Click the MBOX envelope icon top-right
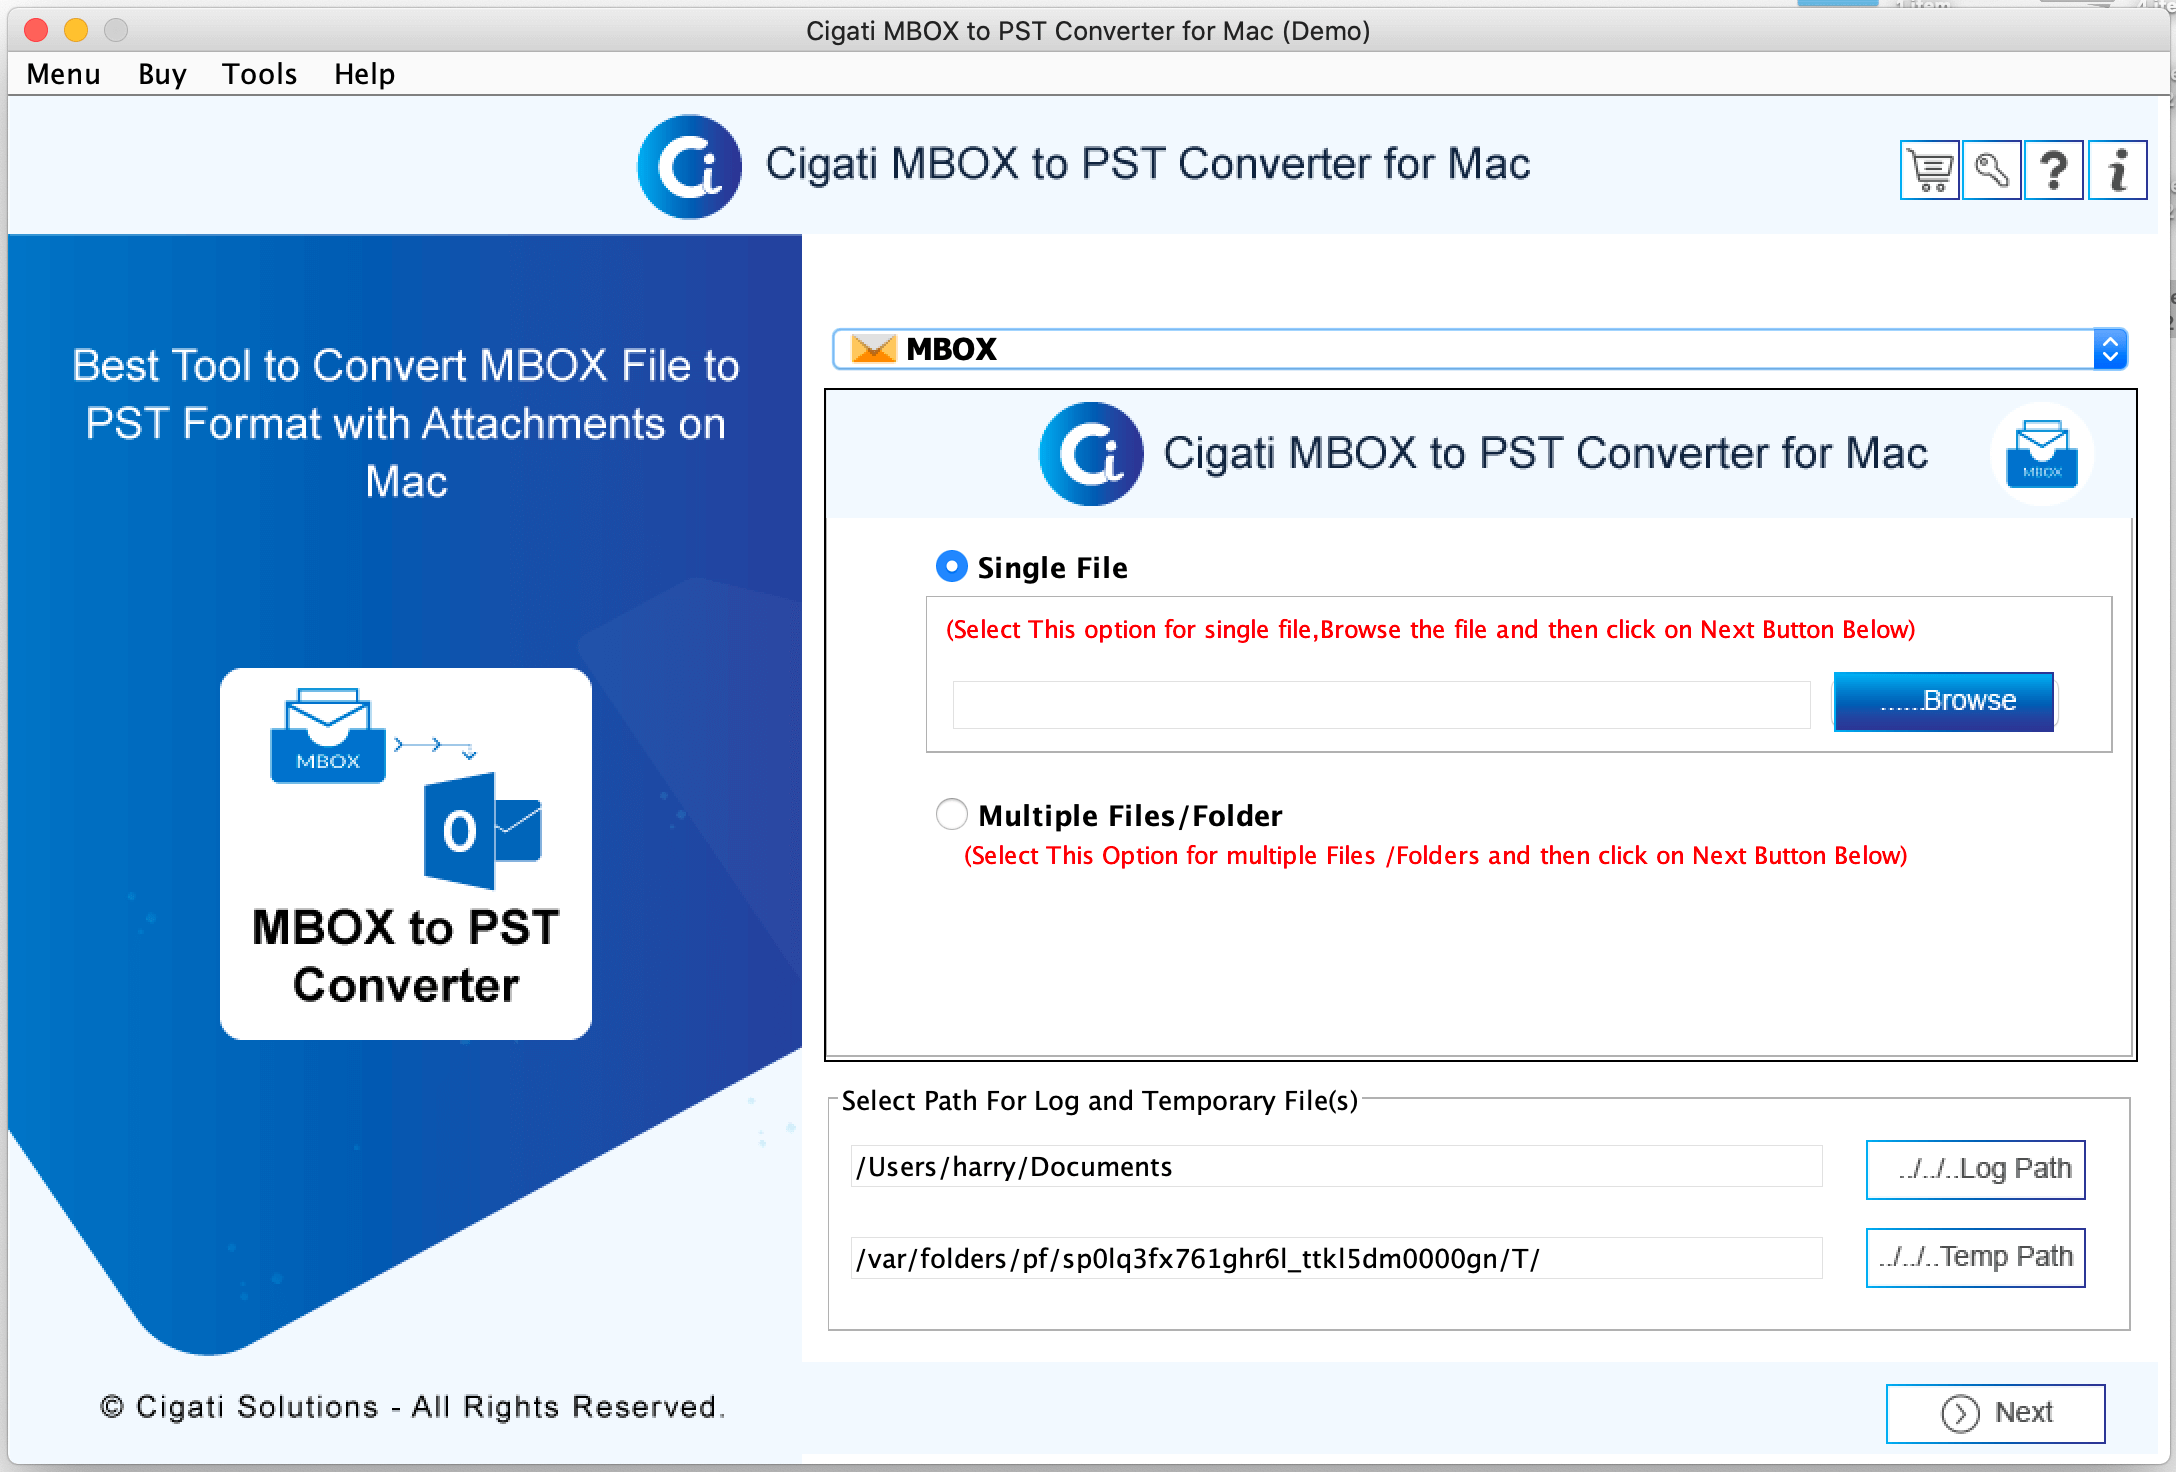 tap(2043, 457)
